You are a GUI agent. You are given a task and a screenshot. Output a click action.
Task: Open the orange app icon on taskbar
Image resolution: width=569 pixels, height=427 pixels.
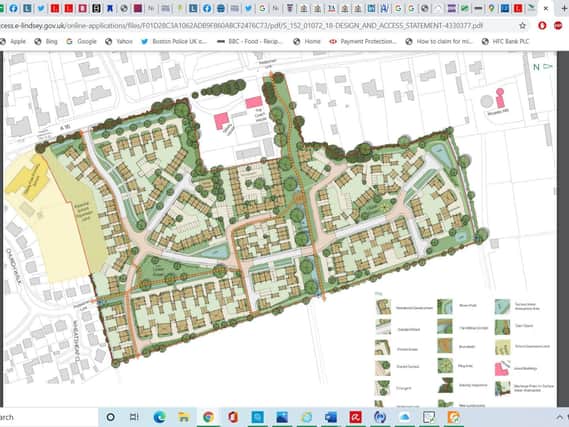pos(454,417)
